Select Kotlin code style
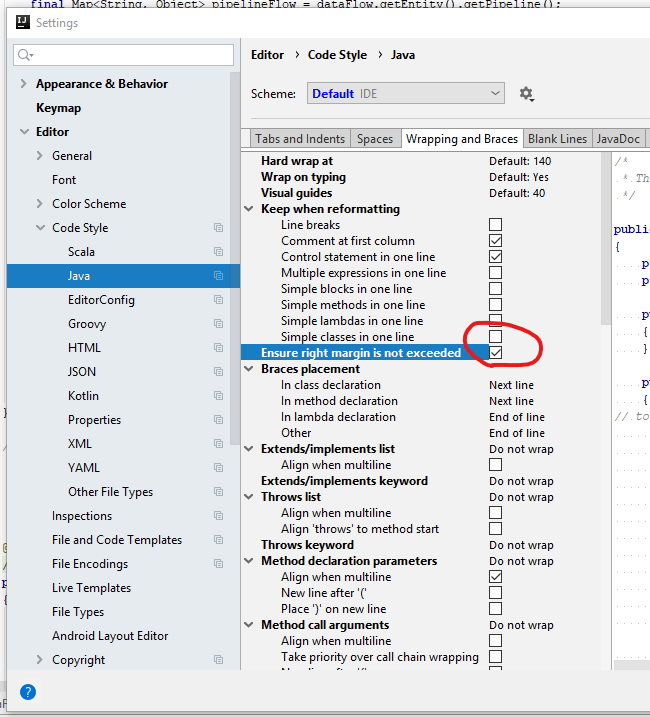The width and height of the screenshot is (650, 717). pos(83,396)
